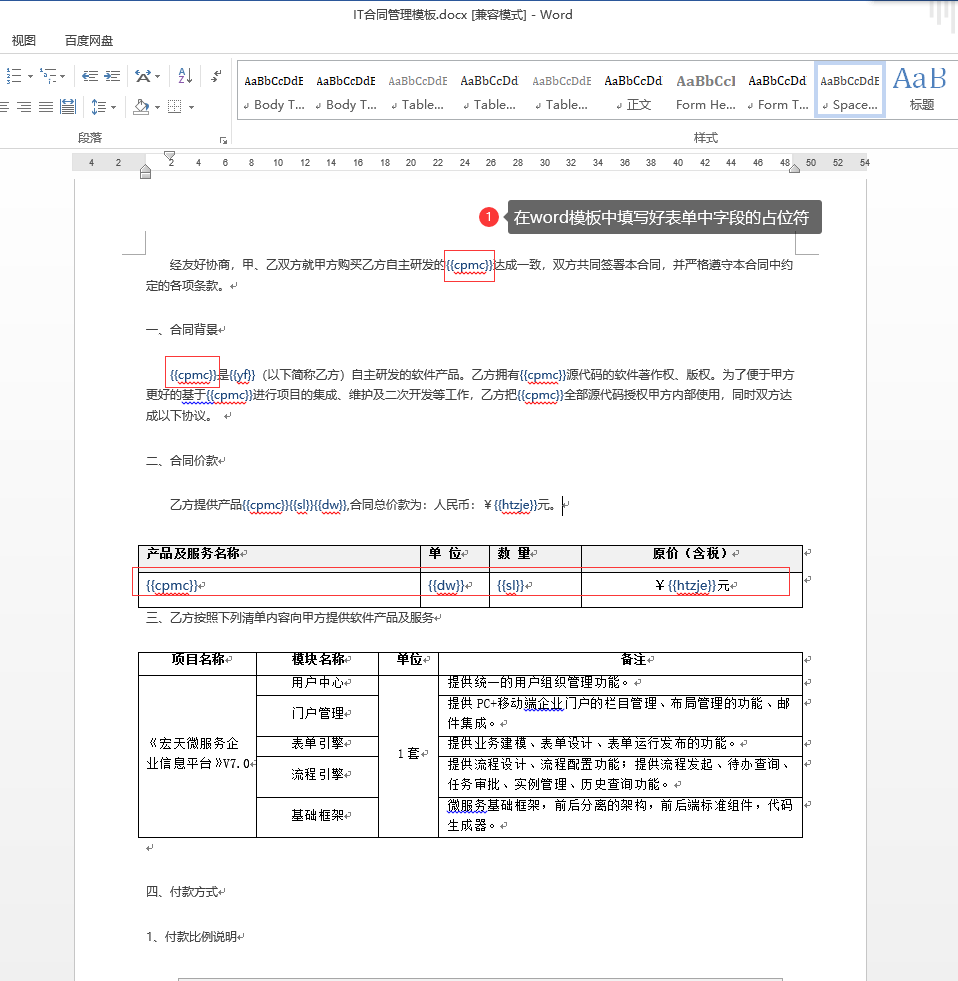
Task: Apply first grey Table... style
Action: 418,92
